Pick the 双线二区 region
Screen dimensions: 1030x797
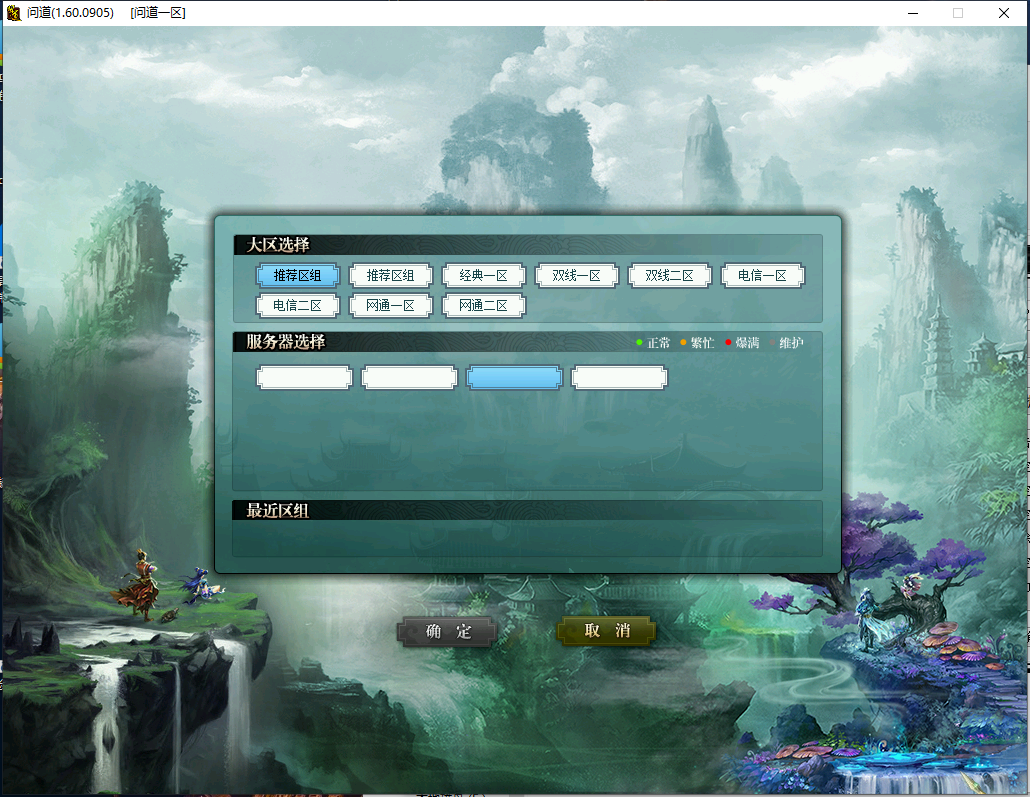click(669, 275)
